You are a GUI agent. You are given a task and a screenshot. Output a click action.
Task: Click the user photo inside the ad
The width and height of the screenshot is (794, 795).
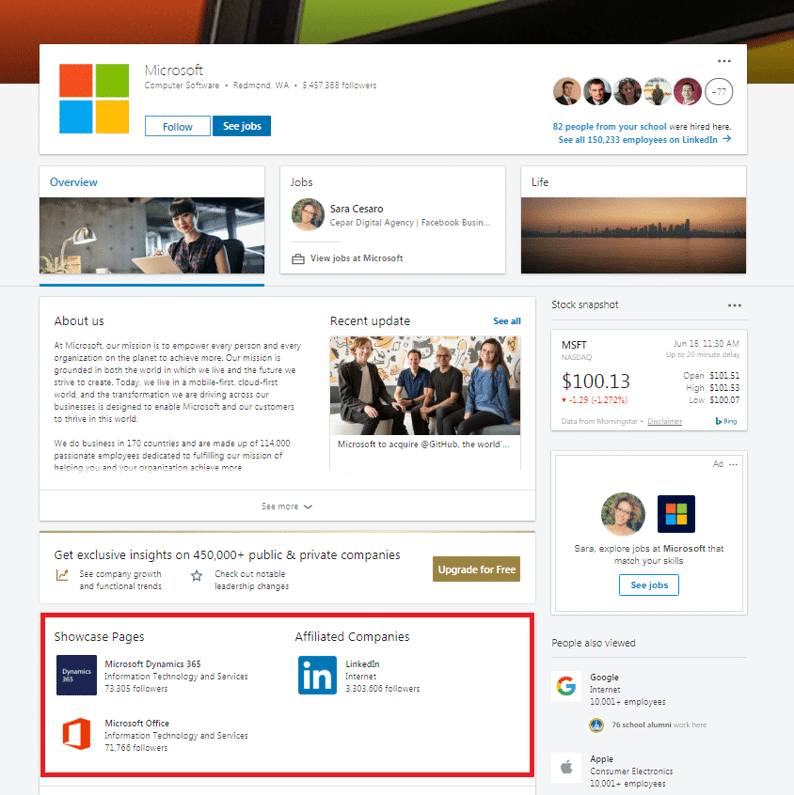[623, 514]
